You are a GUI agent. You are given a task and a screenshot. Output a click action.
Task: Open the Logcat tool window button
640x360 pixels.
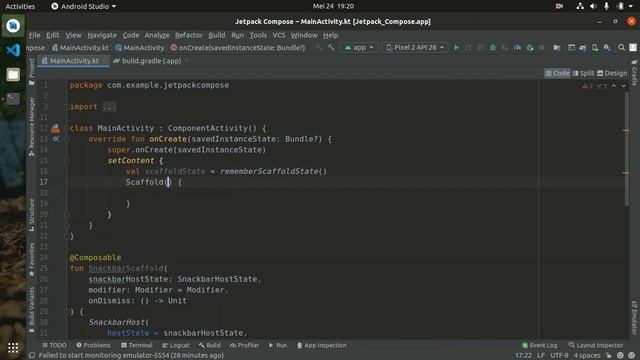click(176, 345)
